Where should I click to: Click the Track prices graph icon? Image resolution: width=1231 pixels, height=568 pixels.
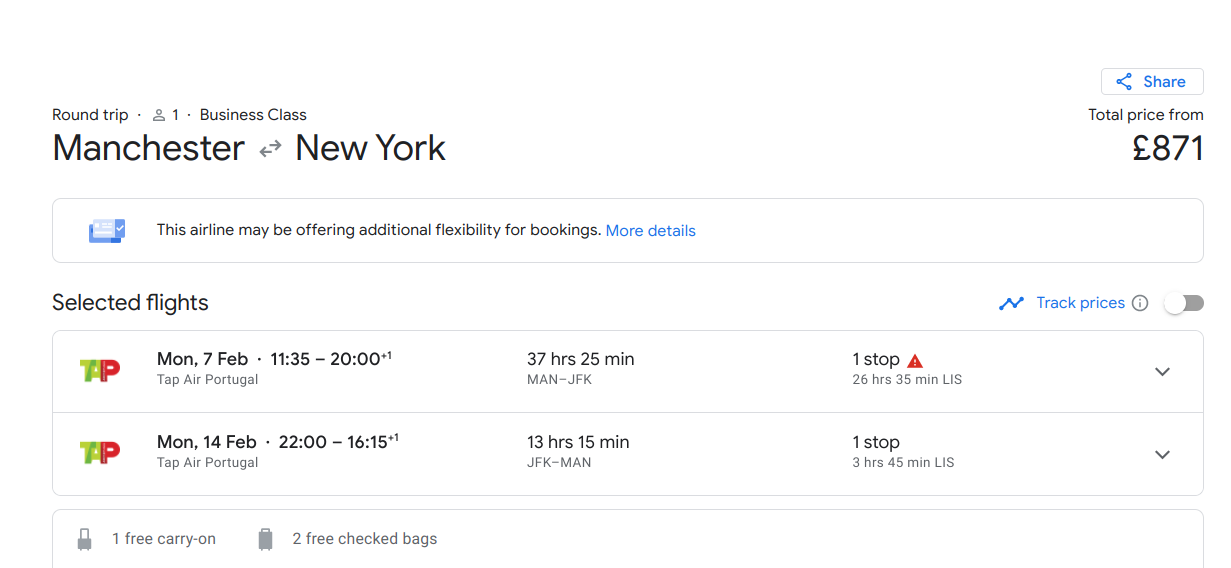tap(1011, 303)
